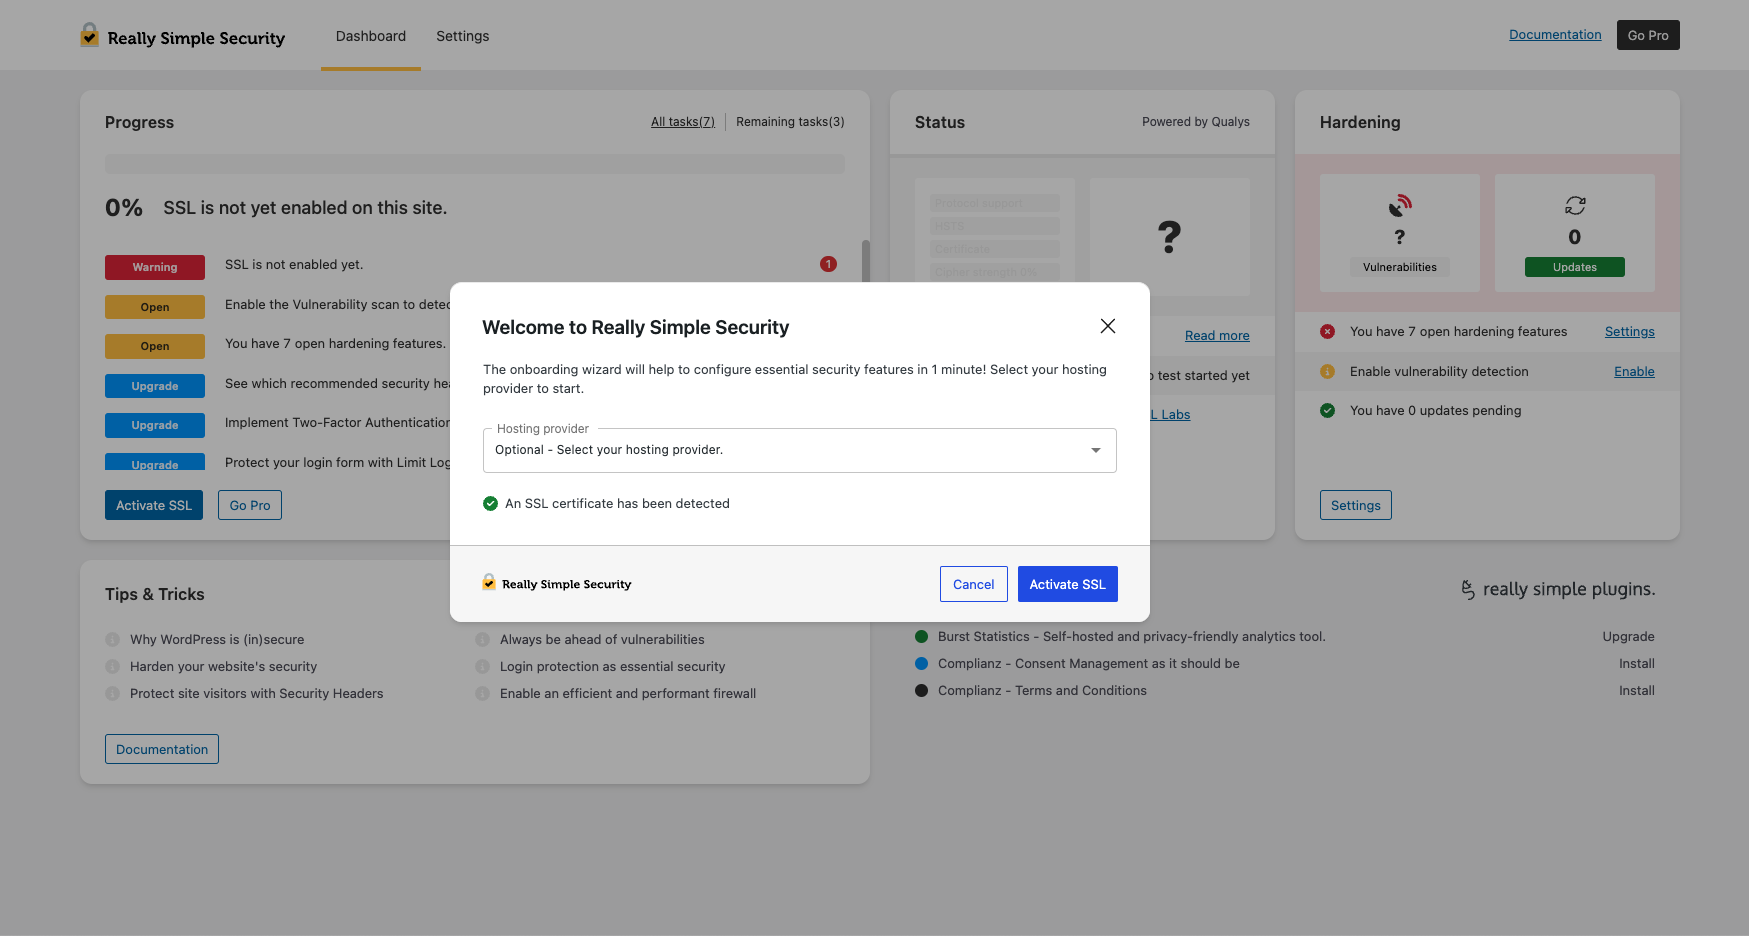Open 'Why WordPress is (in)secure' tip
Screen dimensions: 1749x936
217,639
